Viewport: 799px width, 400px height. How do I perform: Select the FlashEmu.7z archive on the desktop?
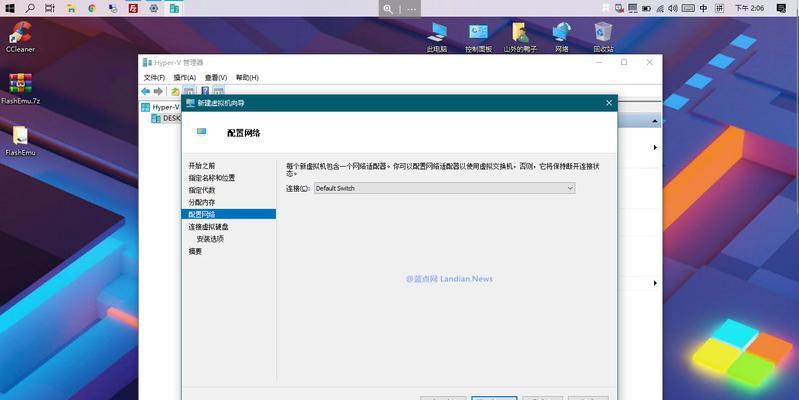click(x=20, y=89)
